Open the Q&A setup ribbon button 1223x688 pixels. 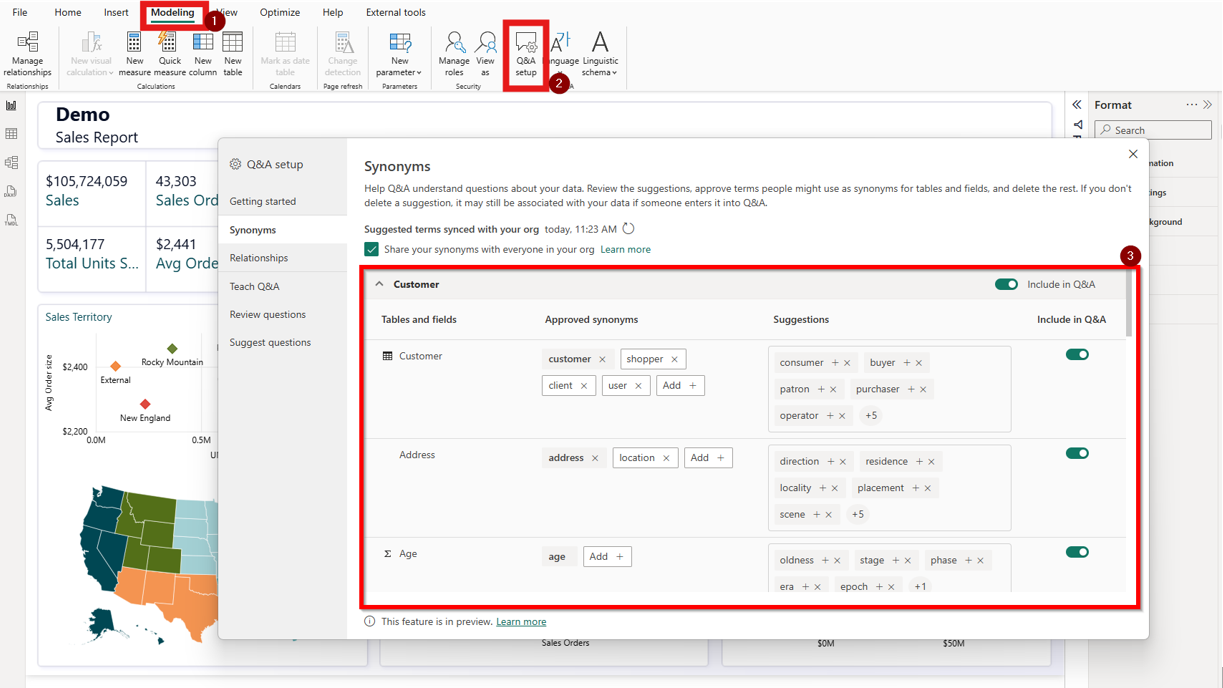526,54
